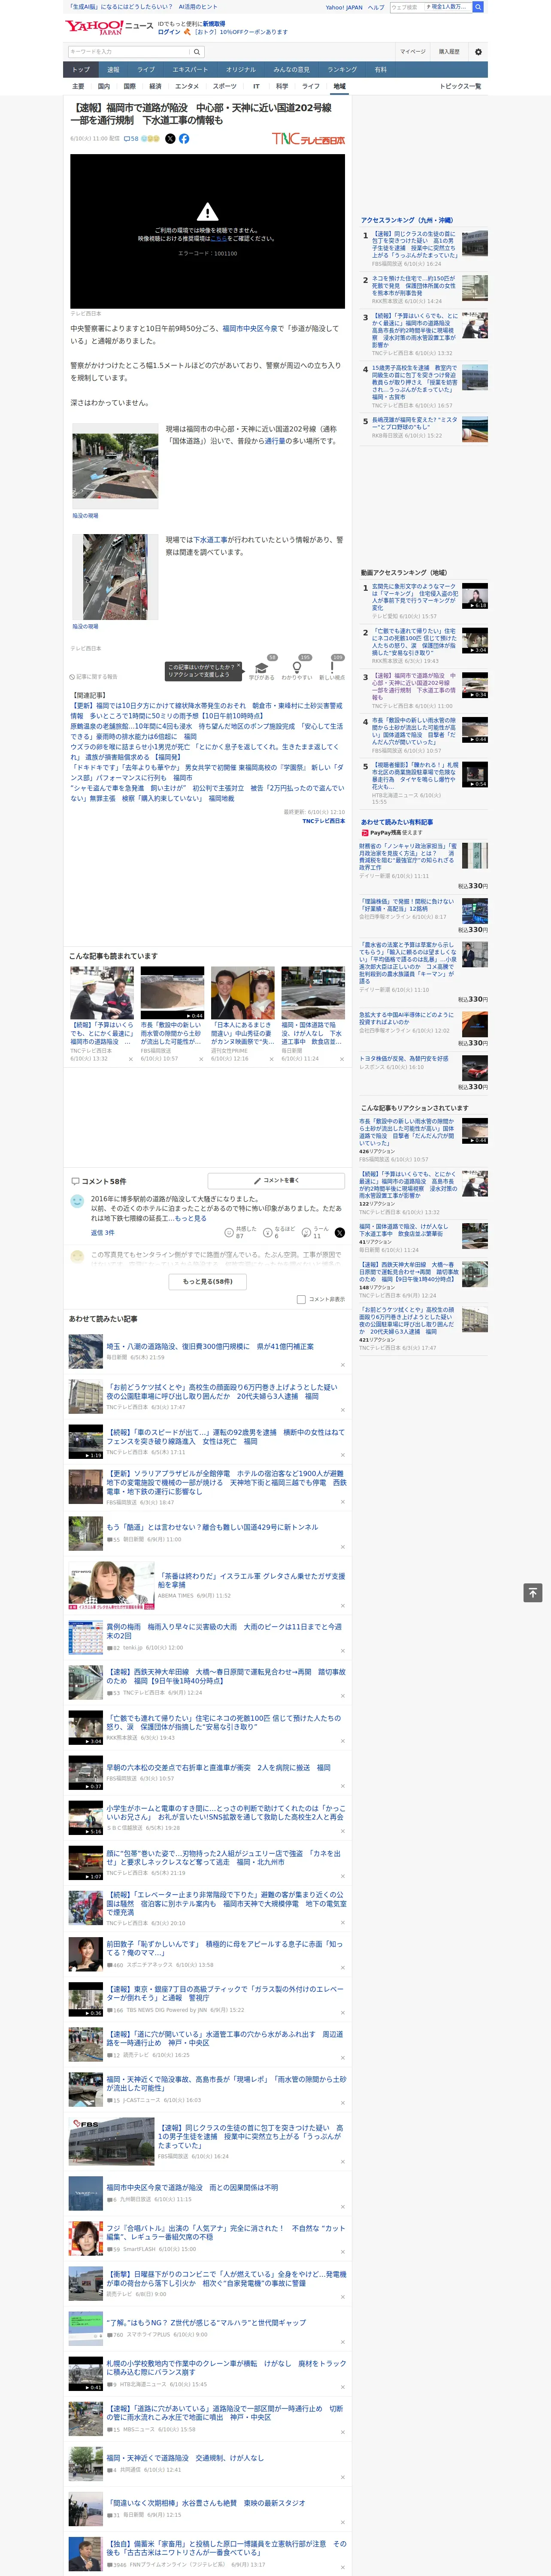The width and height of the screenshot is (551, 2576).
Task: Open the スポーツ category tab
Action: coord(225,86)
